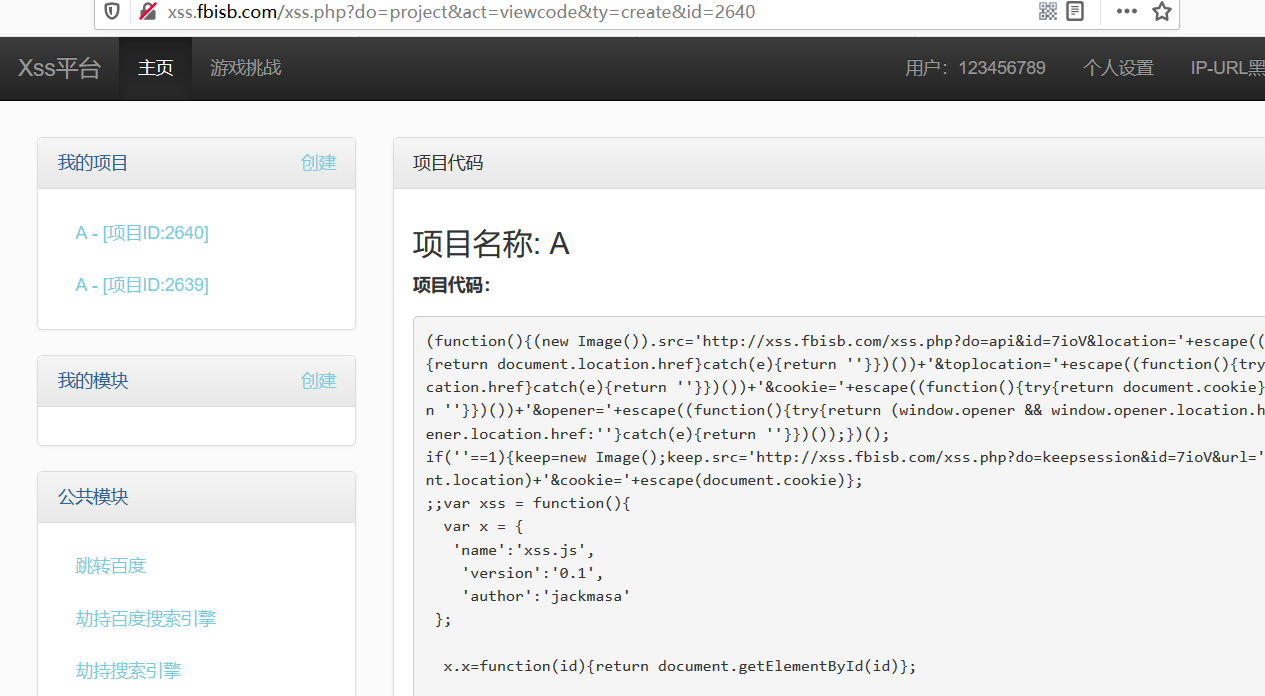Click the code line 'version':'0.1'
The height and width of the screenshot is (696, 1265).
(x=532, y=573)
